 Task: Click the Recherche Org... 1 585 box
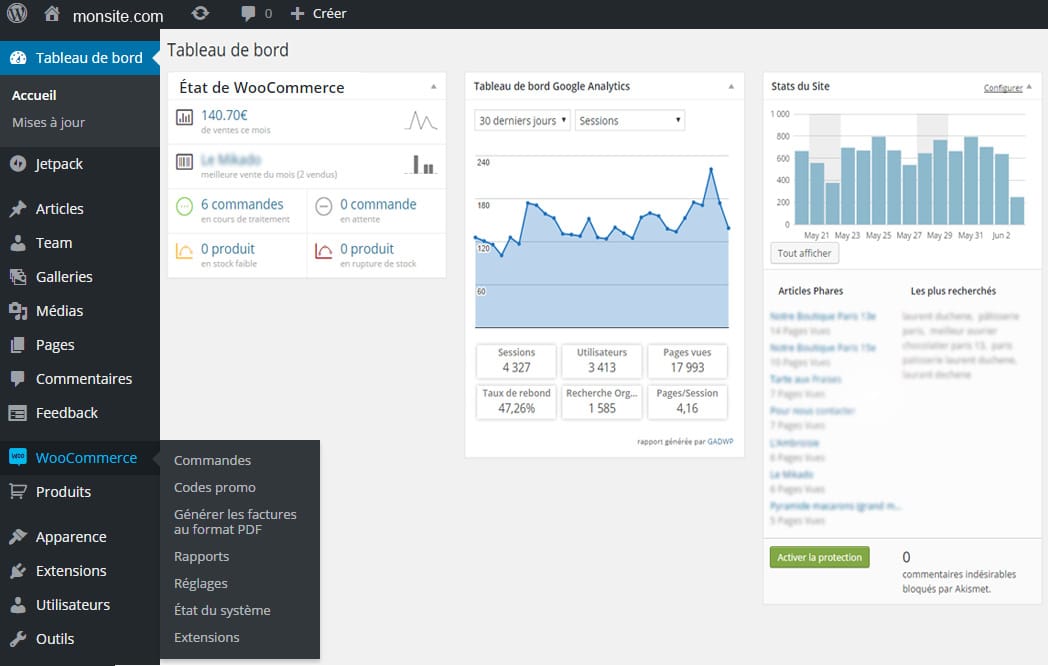[602, 401]
